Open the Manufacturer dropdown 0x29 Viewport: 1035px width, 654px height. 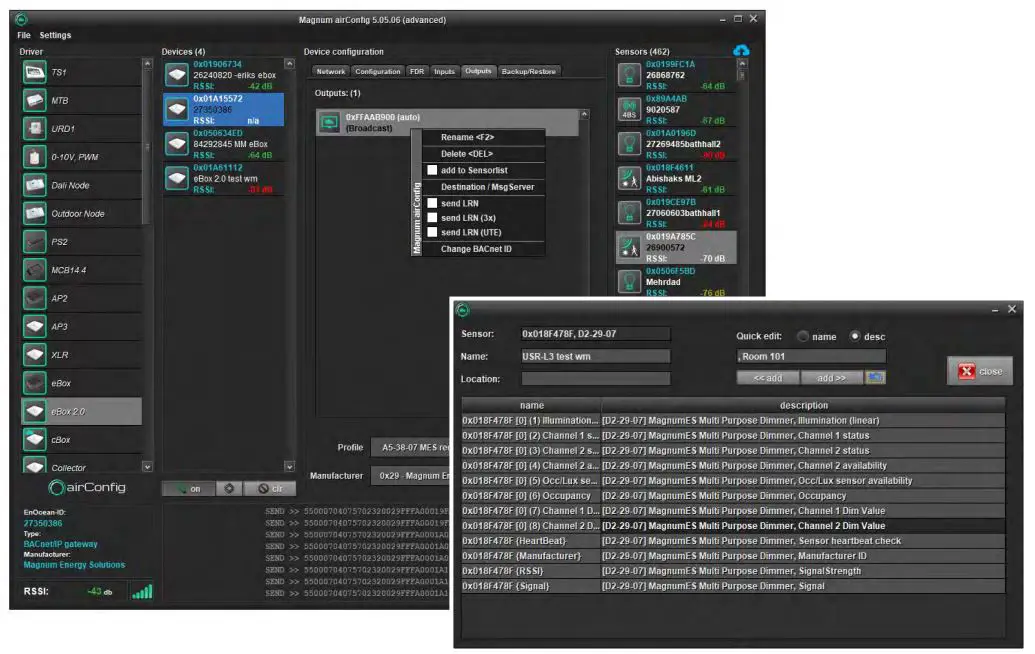tap(411, 476)
